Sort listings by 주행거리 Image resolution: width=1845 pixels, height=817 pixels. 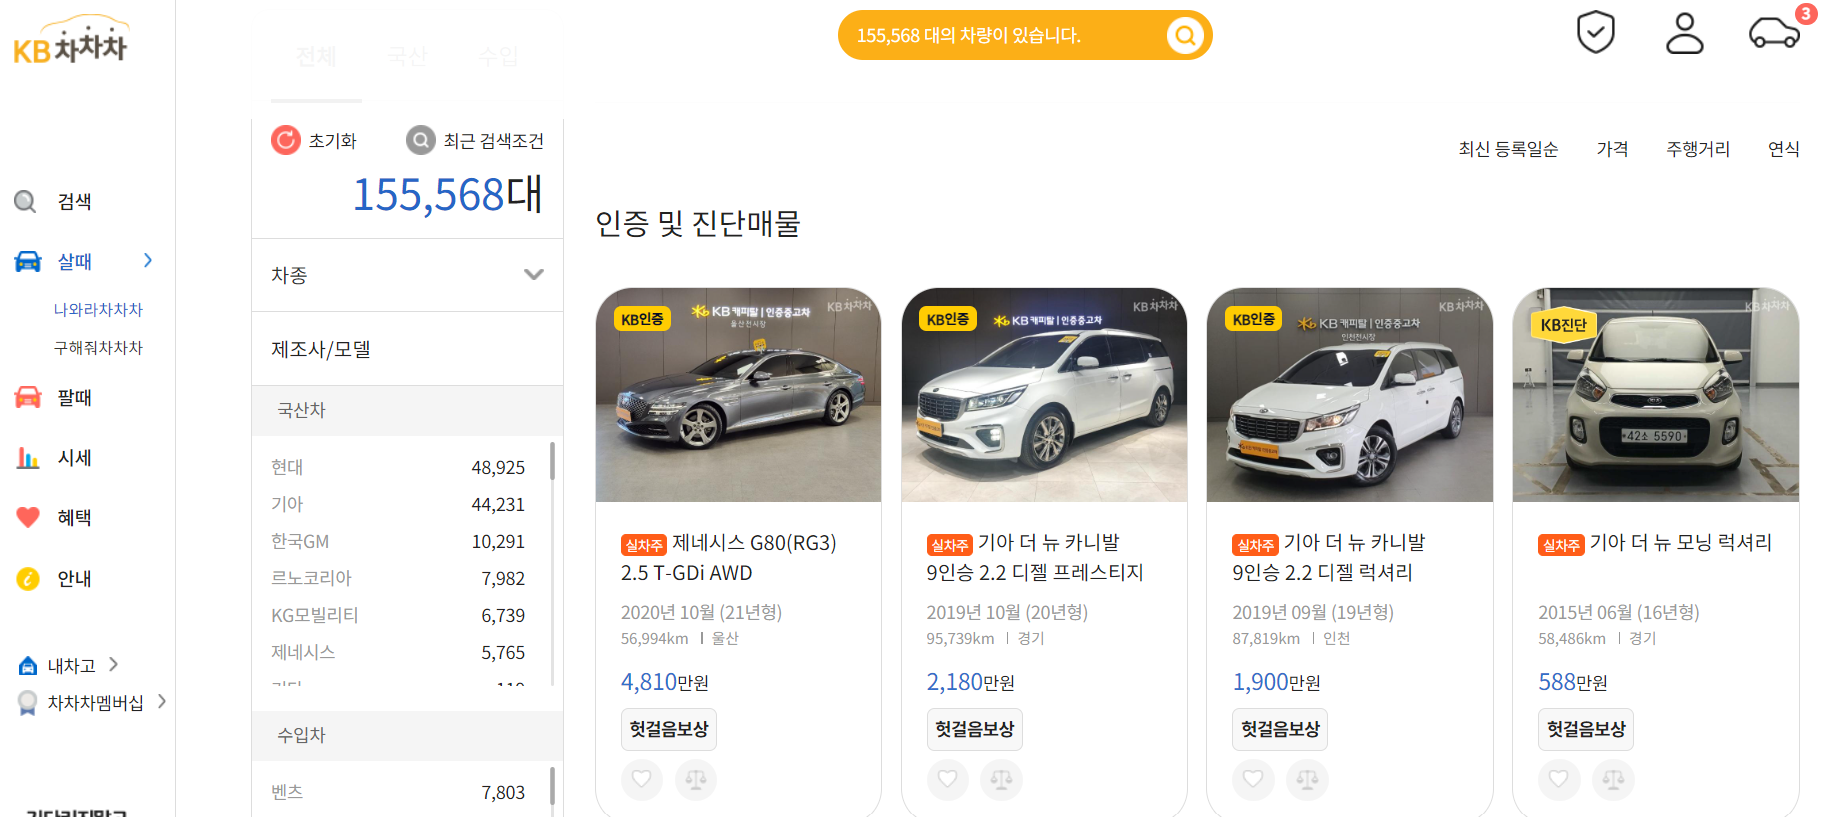[x=1698, y=149]
